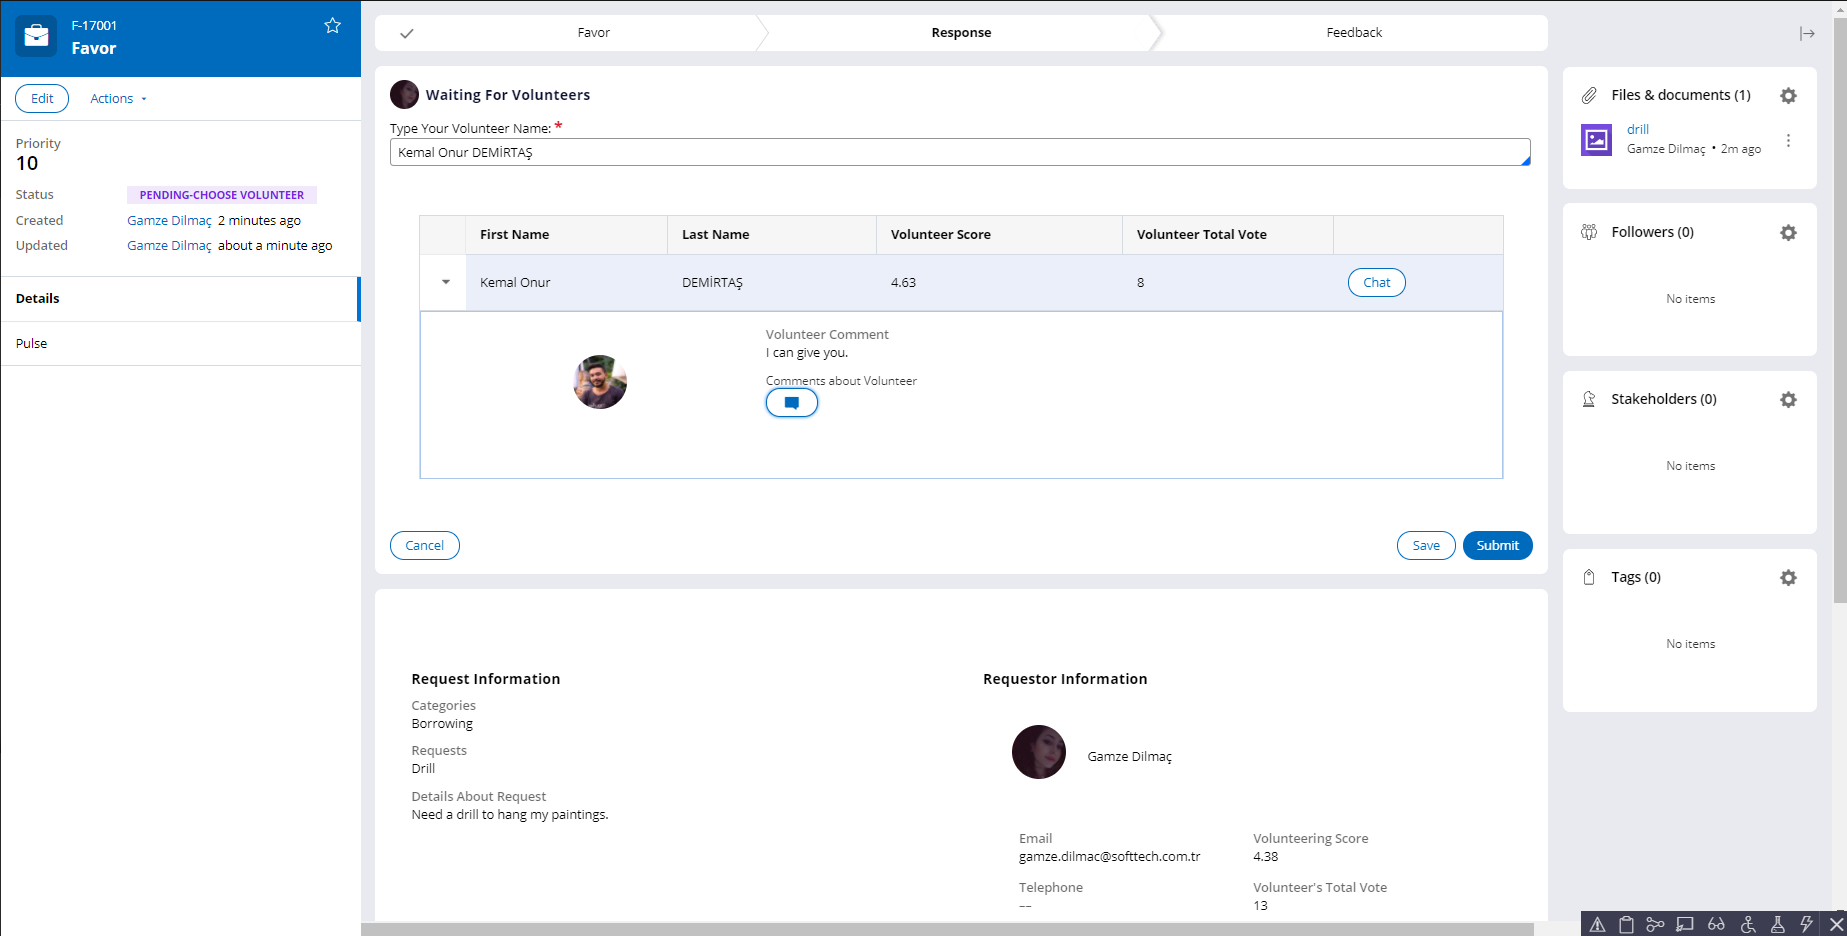Open settings gear for Stakeholders

click(x=1788, y=400)
